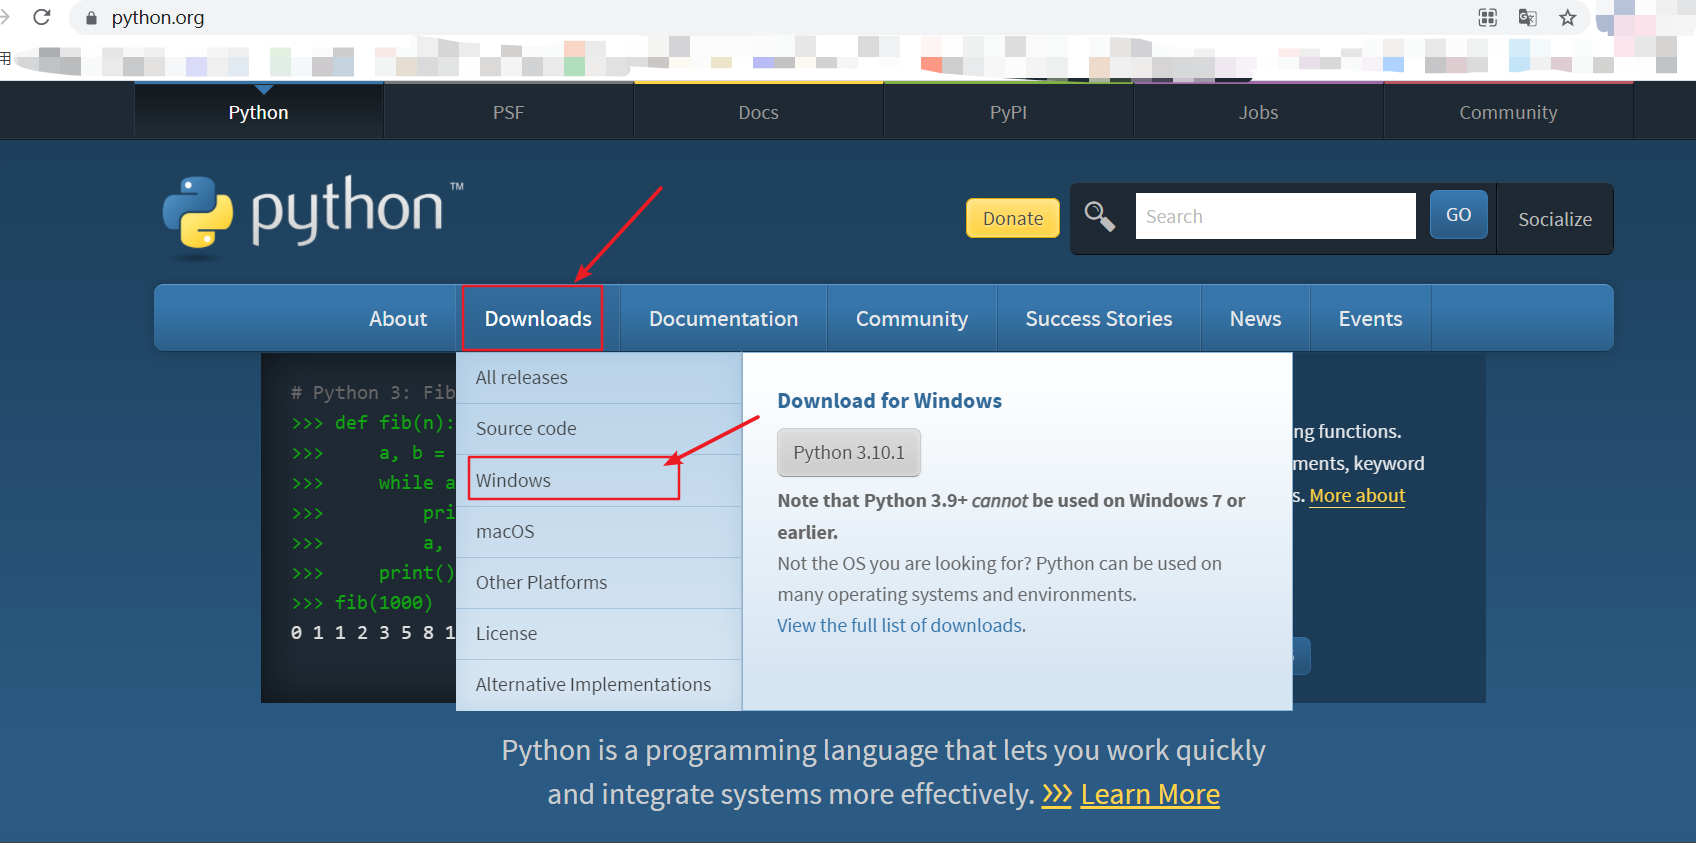Open the Docs top tab

pos(758,112)
